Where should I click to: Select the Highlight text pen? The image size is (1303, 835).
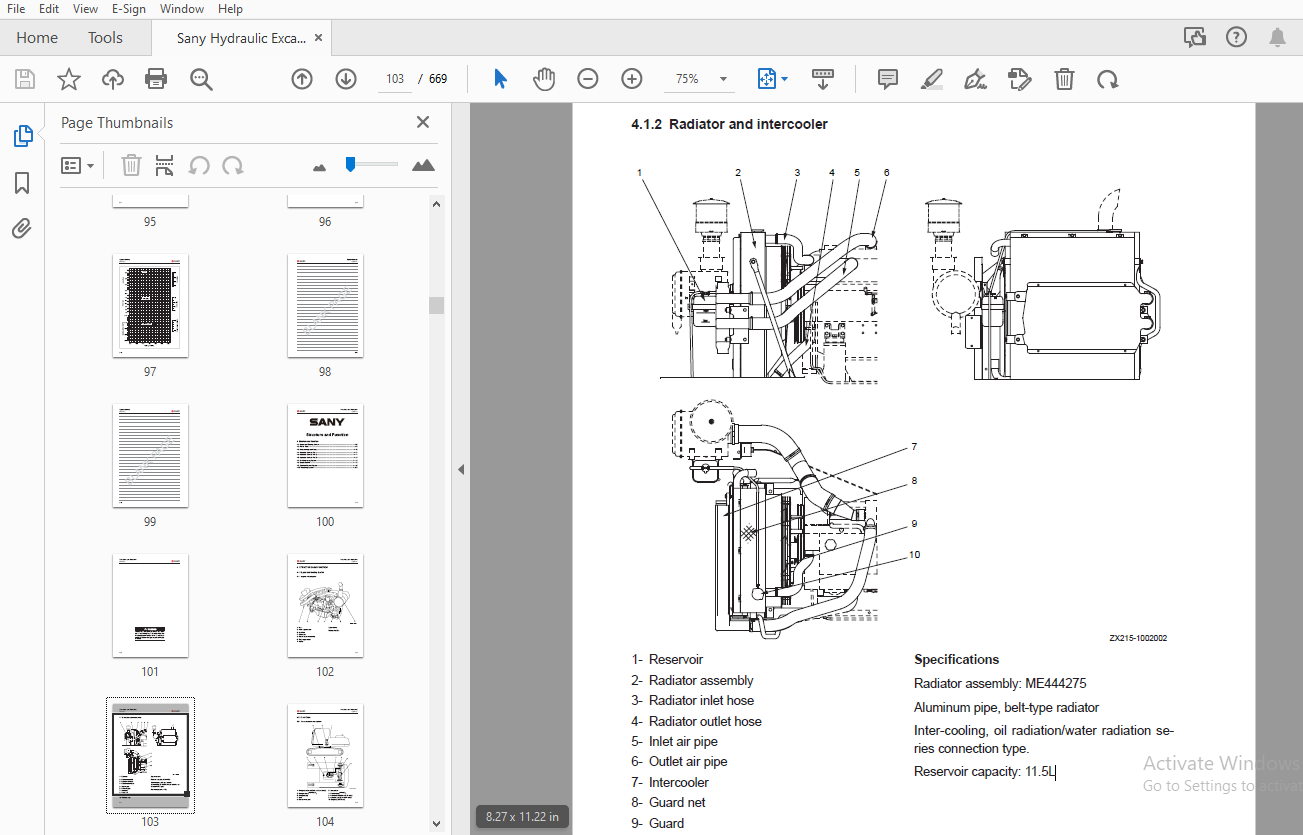[x=931, y=79]
